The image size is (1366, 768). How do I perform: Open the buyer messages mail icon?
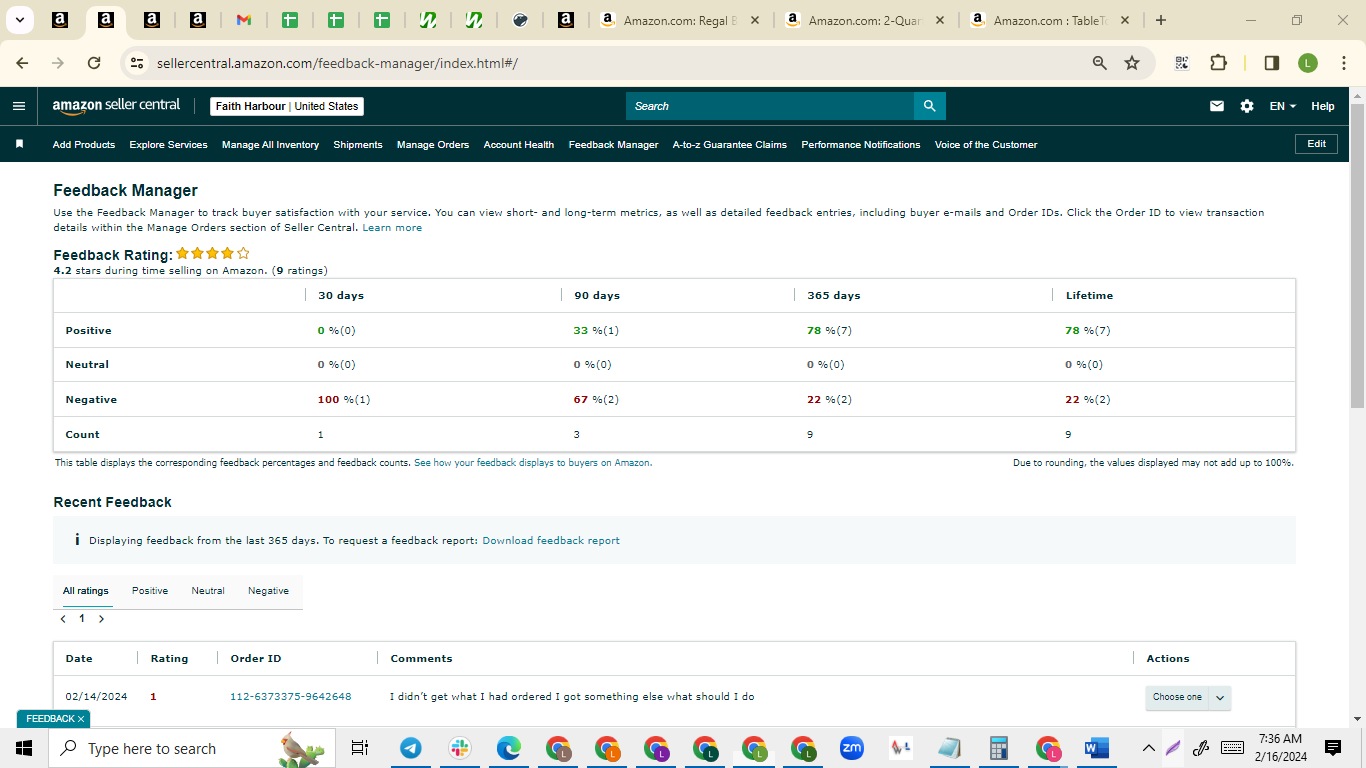(x=1217, y=106)
